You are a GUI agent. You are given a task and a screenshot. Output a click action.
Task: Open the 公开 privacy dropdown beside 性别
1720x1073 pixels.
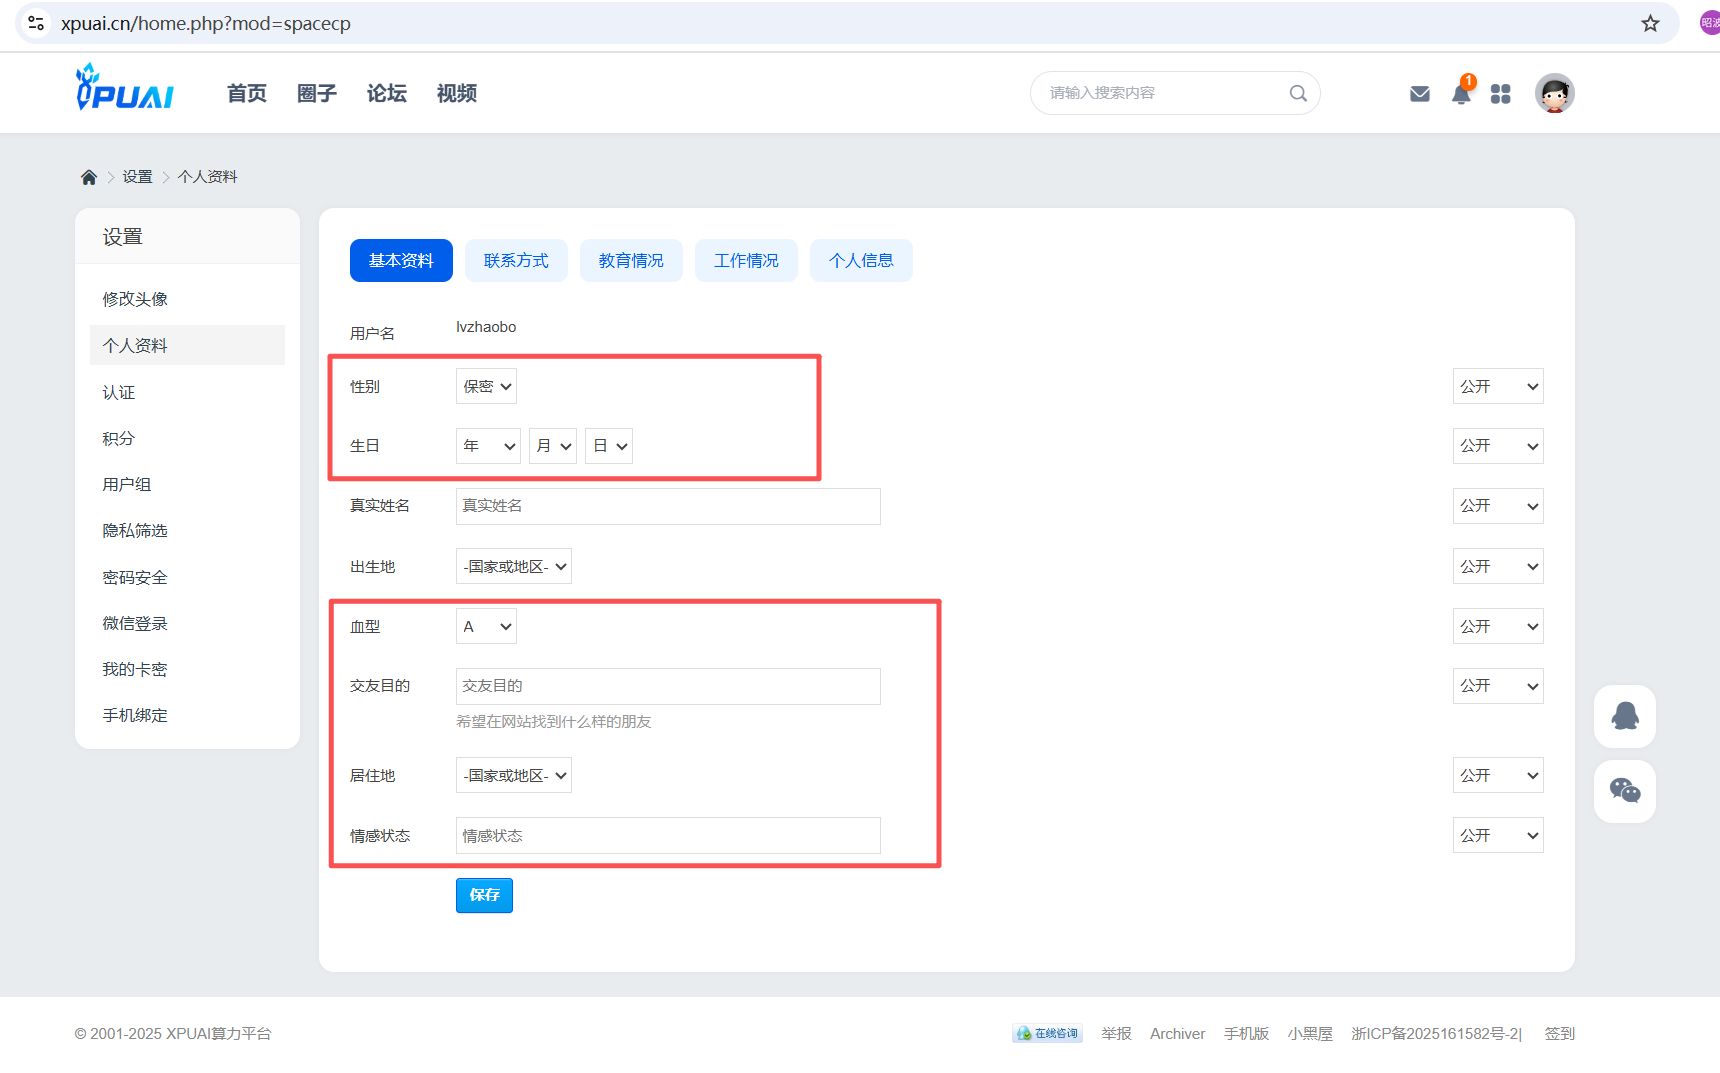click(x=1497, y=386)
